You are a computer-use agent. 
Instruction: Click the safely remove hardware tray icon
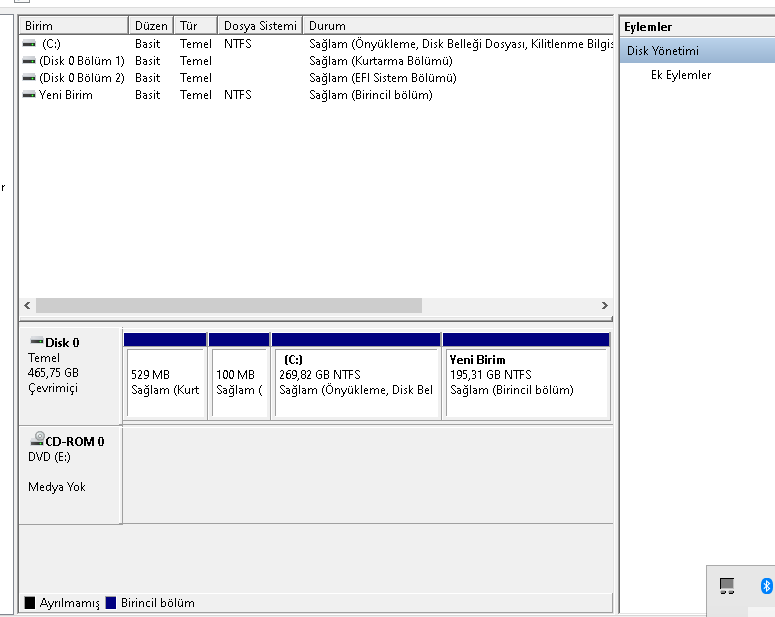click(727, 586)
